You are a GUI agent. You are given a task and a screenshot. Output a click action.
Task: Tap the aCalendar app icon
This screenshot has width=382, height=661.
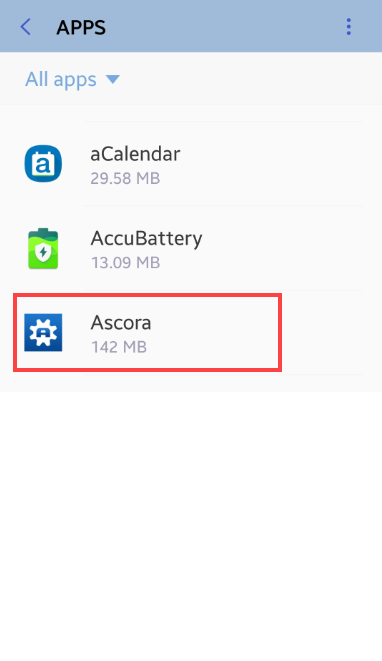tap(43, 164)
